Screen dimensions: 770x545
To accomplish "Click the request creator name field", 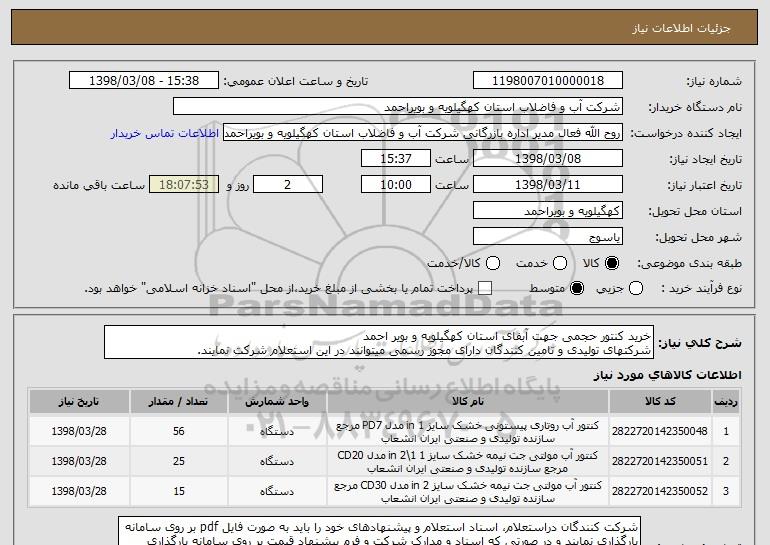I will point(423,133).
